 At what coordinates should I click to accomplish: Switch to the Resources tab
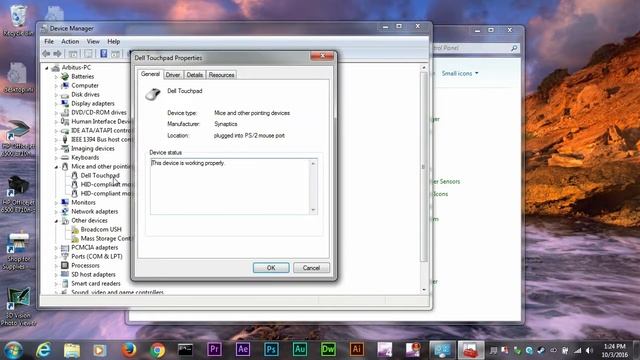click(221, 75)
